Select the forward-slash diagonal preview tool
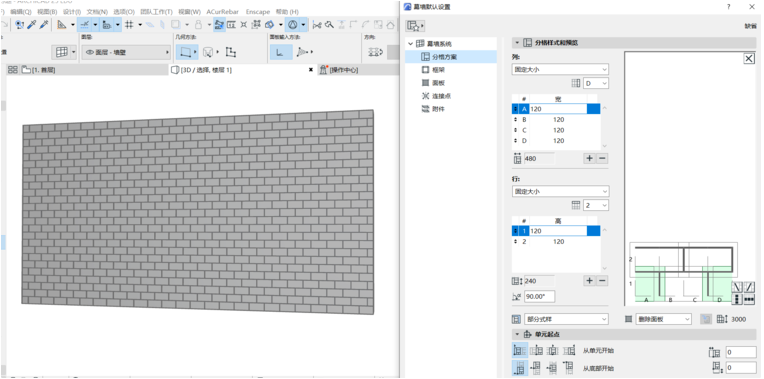764x379 pixels. 749,287
